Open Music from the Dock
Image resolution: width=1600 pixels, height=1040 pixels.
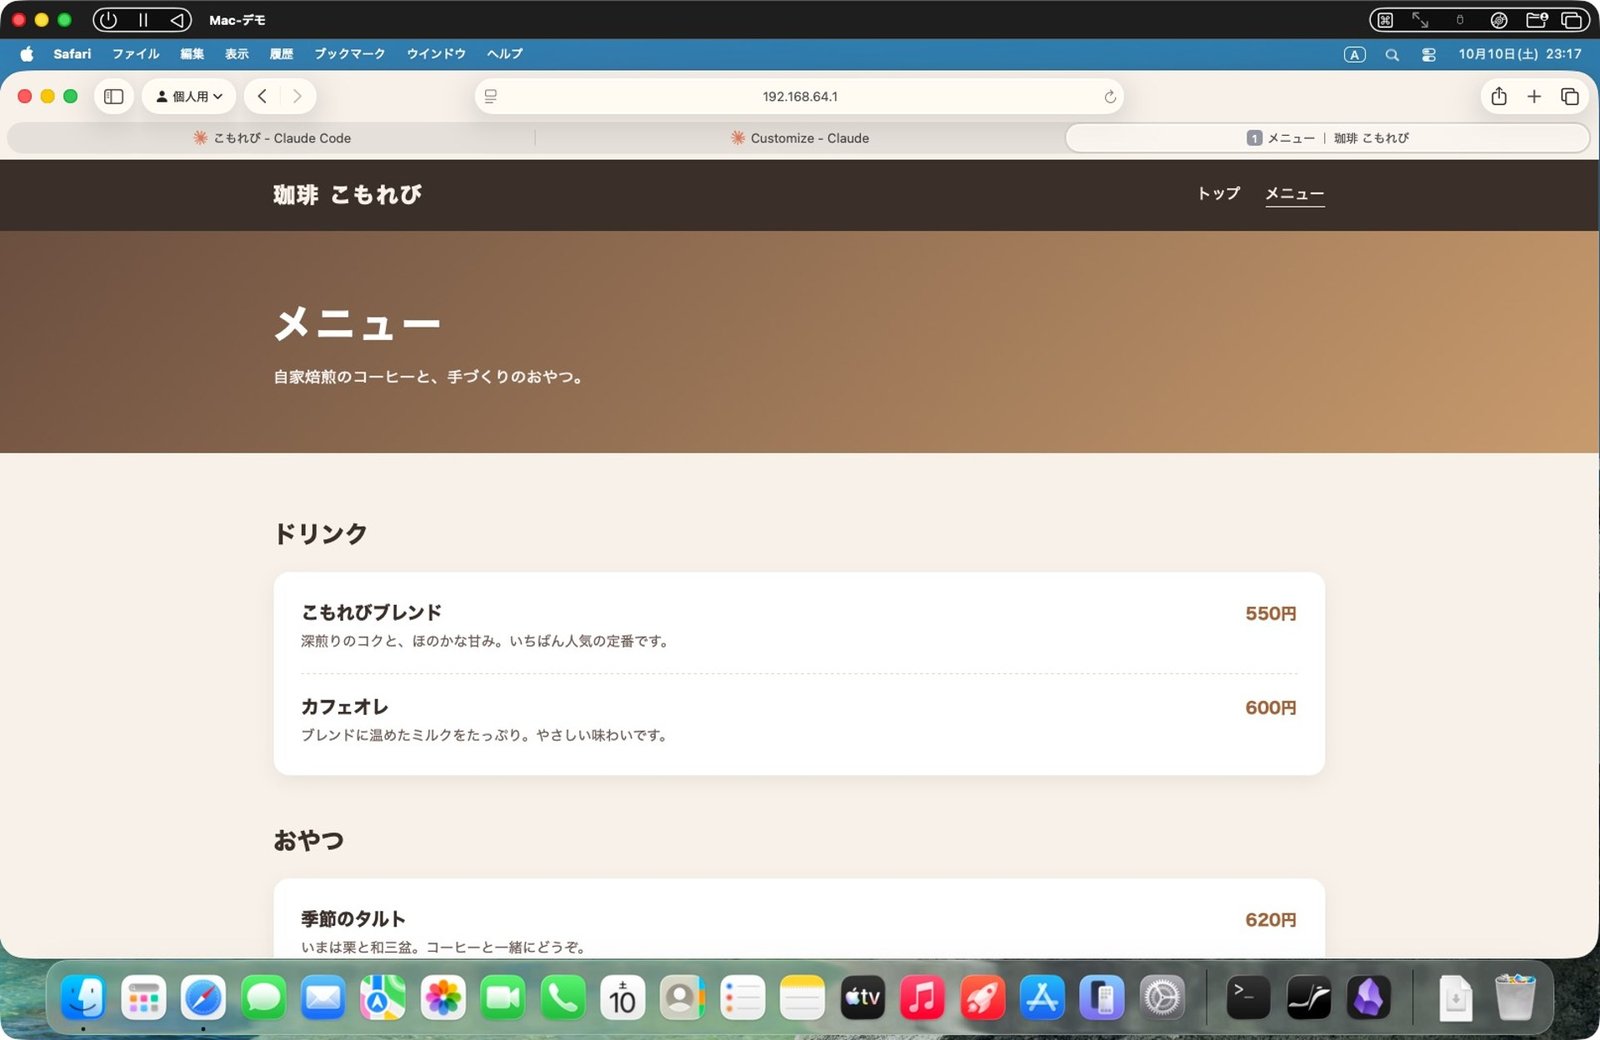pyautogui.click(x=922, y=997)
